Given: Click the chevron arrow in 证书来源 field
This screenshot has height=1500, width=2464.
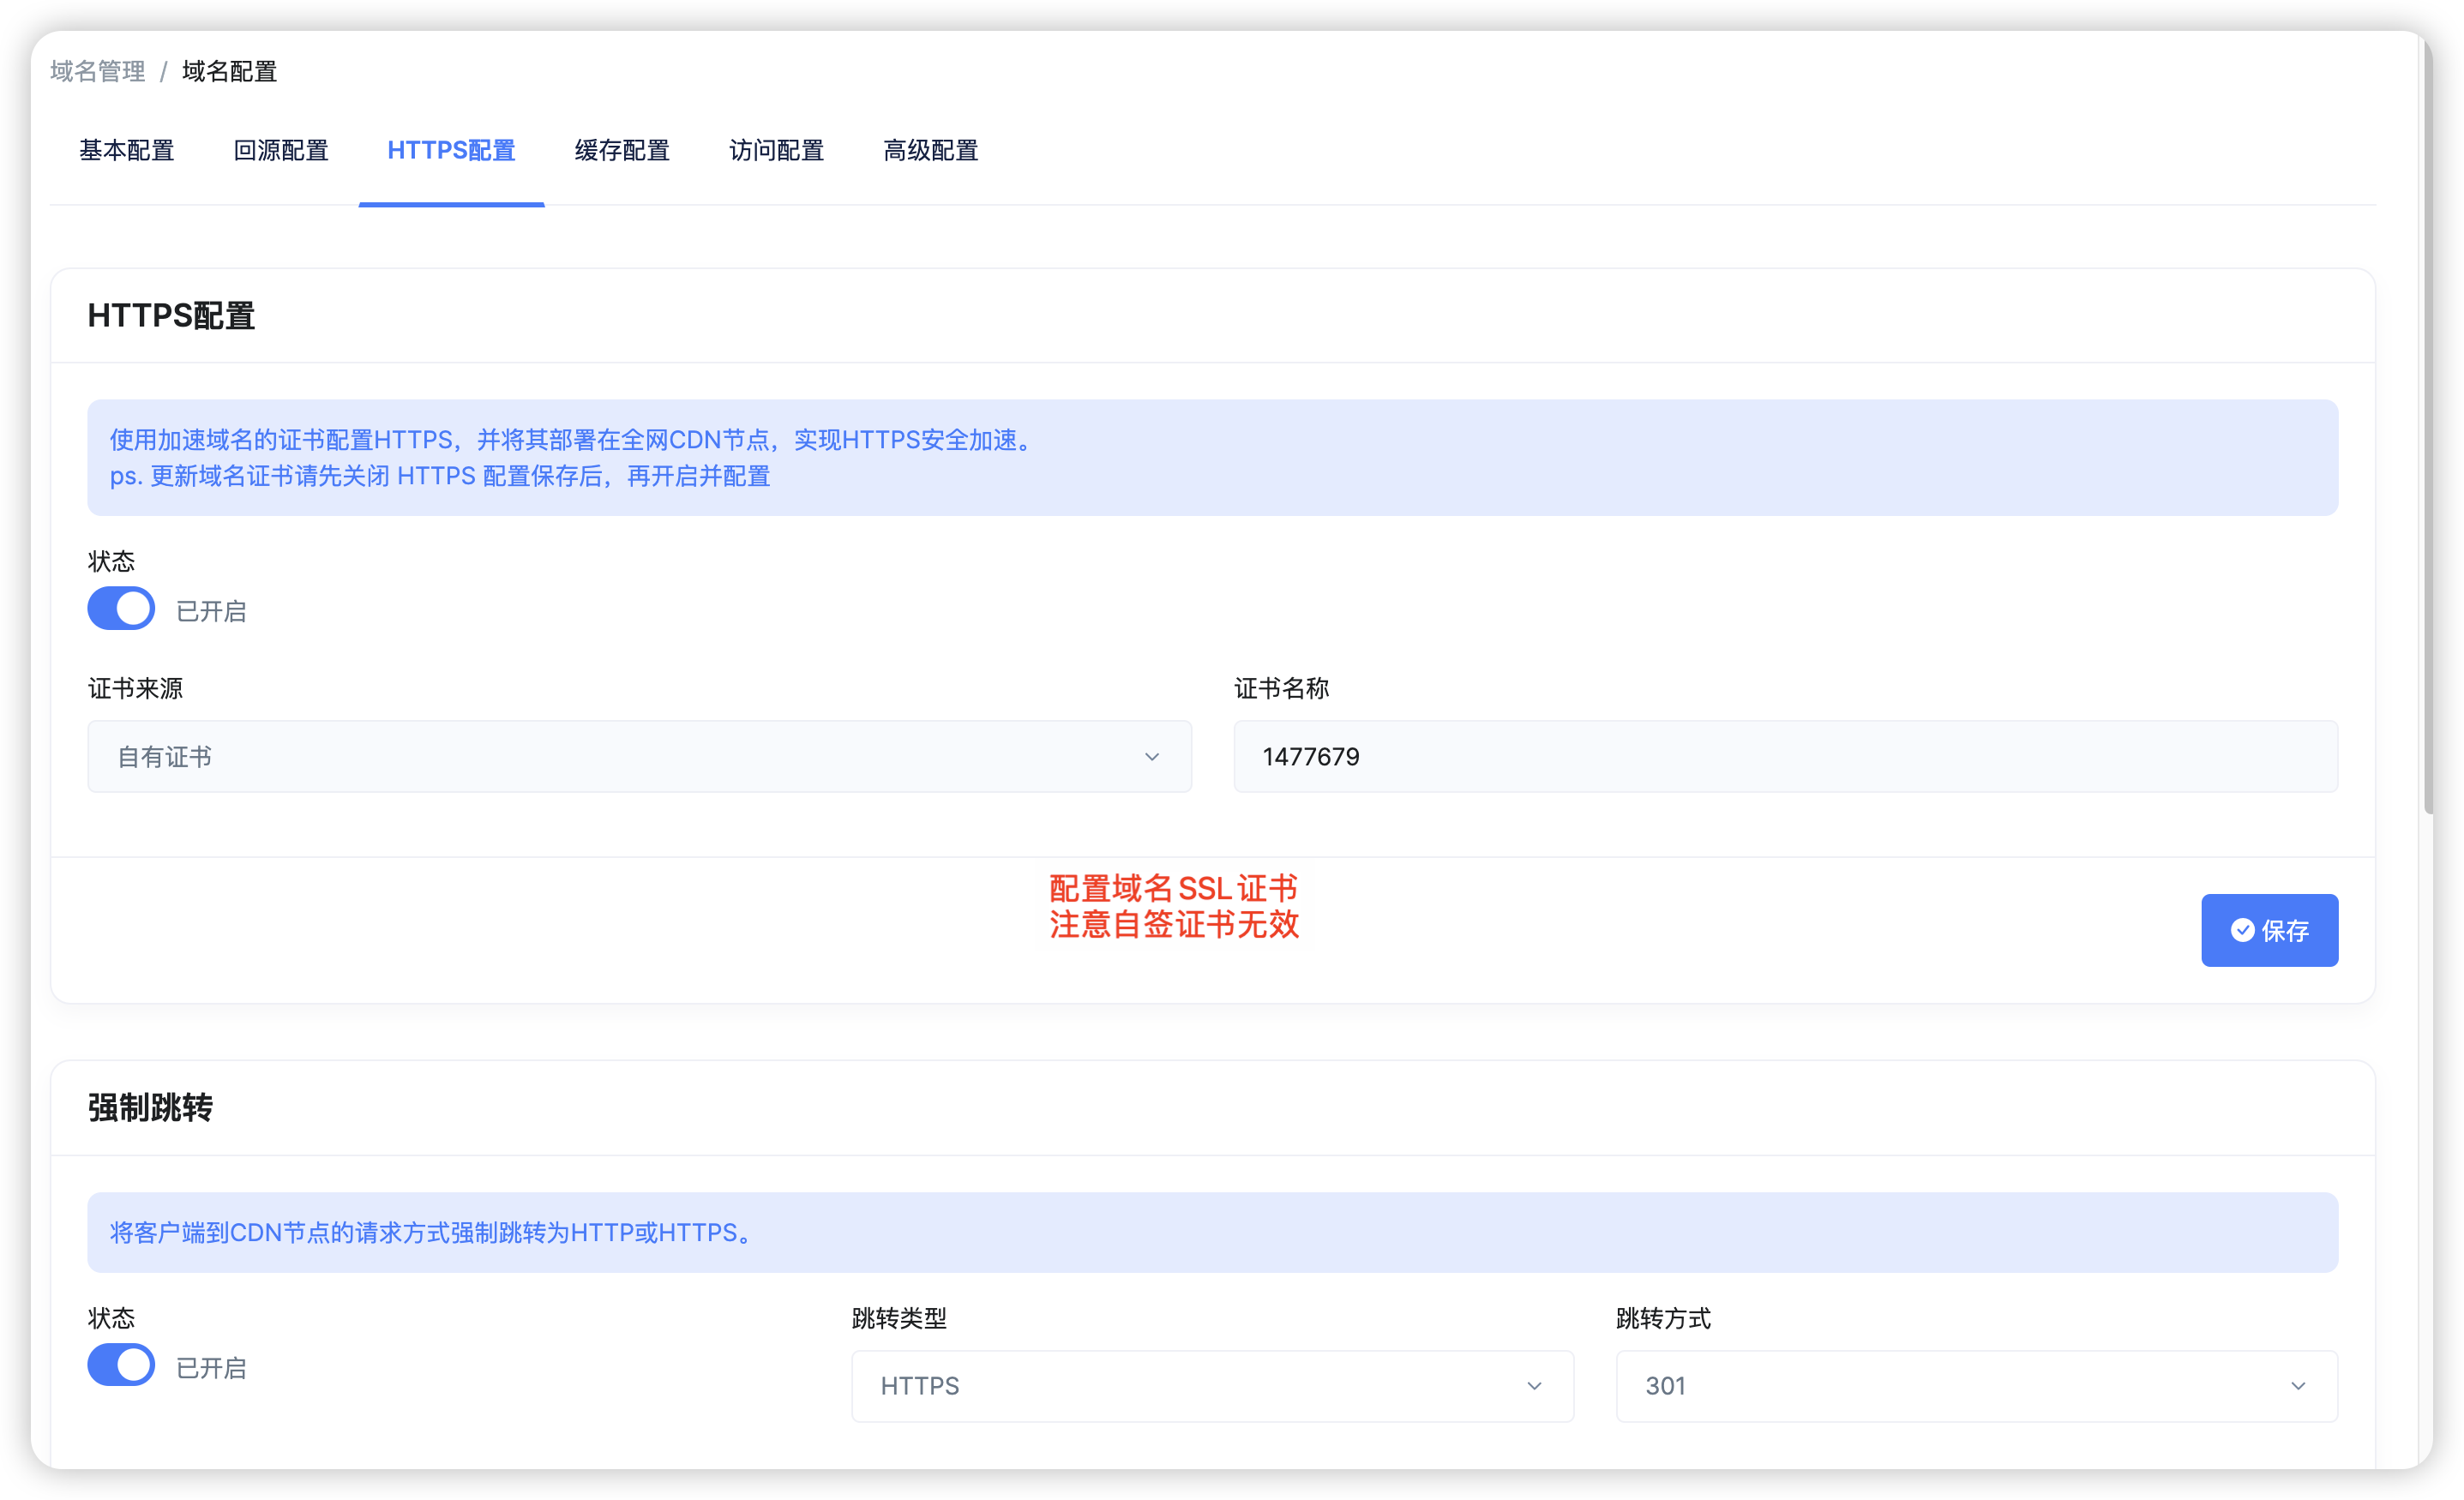Looking at the screenshot, I should [x=1151, y=757].
